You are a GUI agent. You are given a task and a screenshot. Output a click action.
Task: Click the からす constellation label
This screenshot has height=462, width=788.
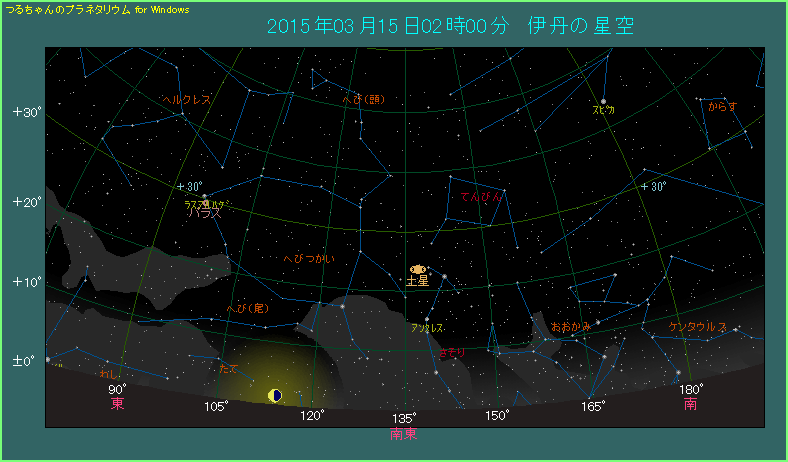[722, 105]
